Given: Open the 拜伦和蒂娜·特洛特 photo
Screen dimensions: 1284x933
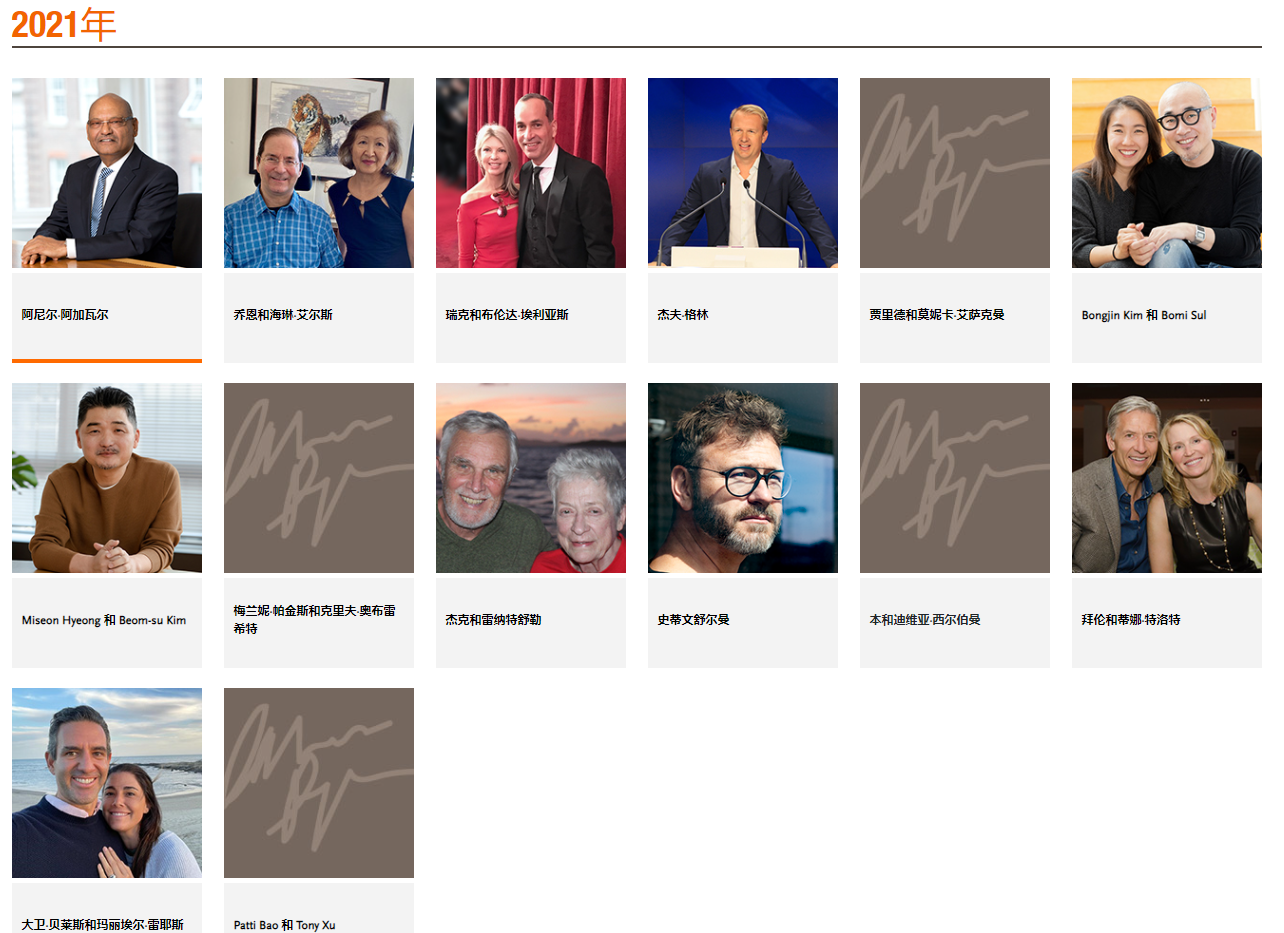Looking at the screenshot, I should coord(1167,478).
